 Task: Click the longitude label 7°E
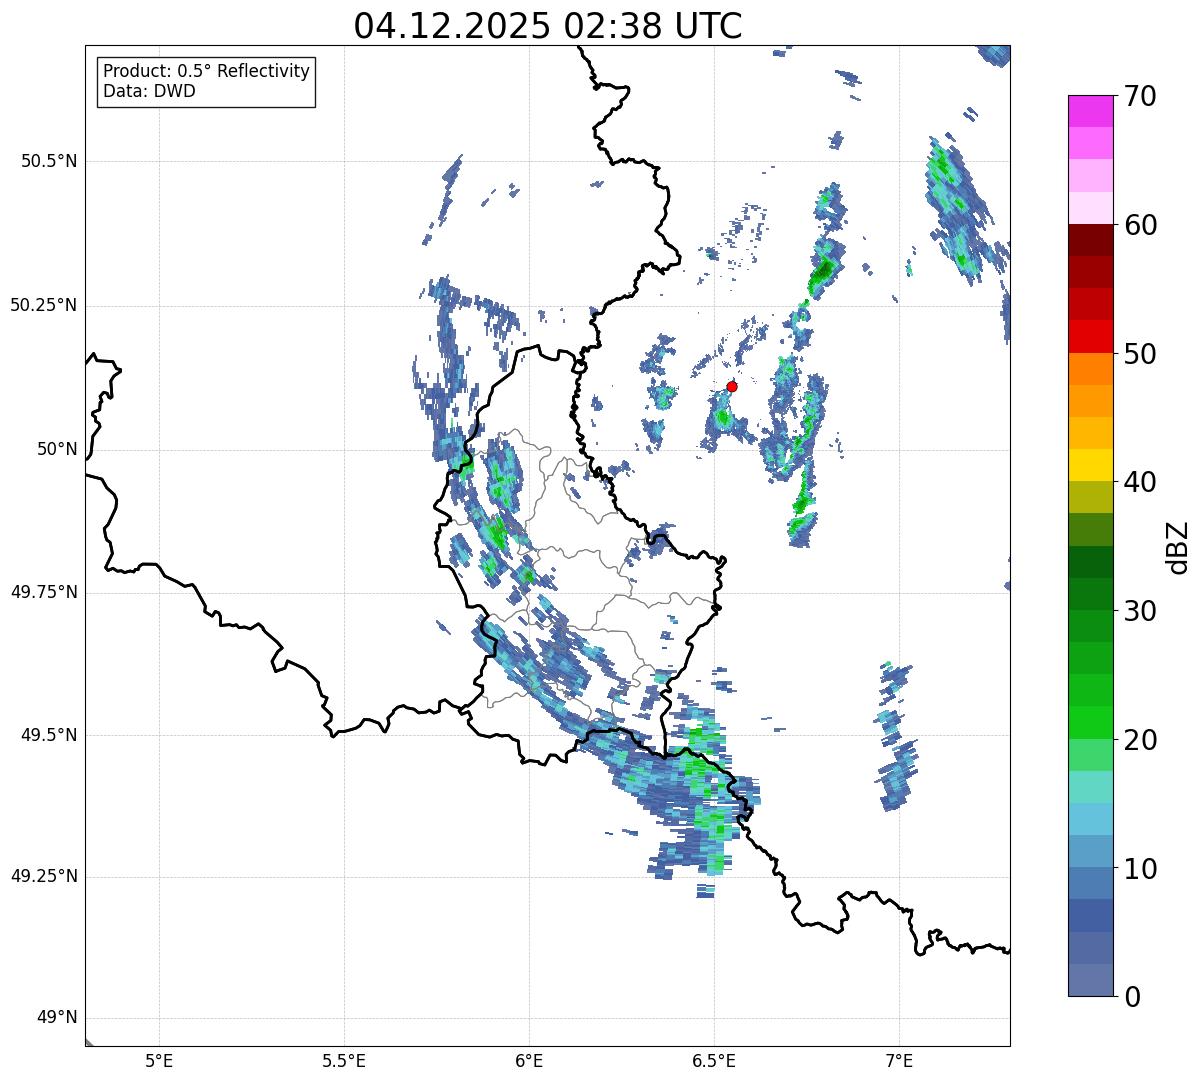click(x=899, y=1060)
